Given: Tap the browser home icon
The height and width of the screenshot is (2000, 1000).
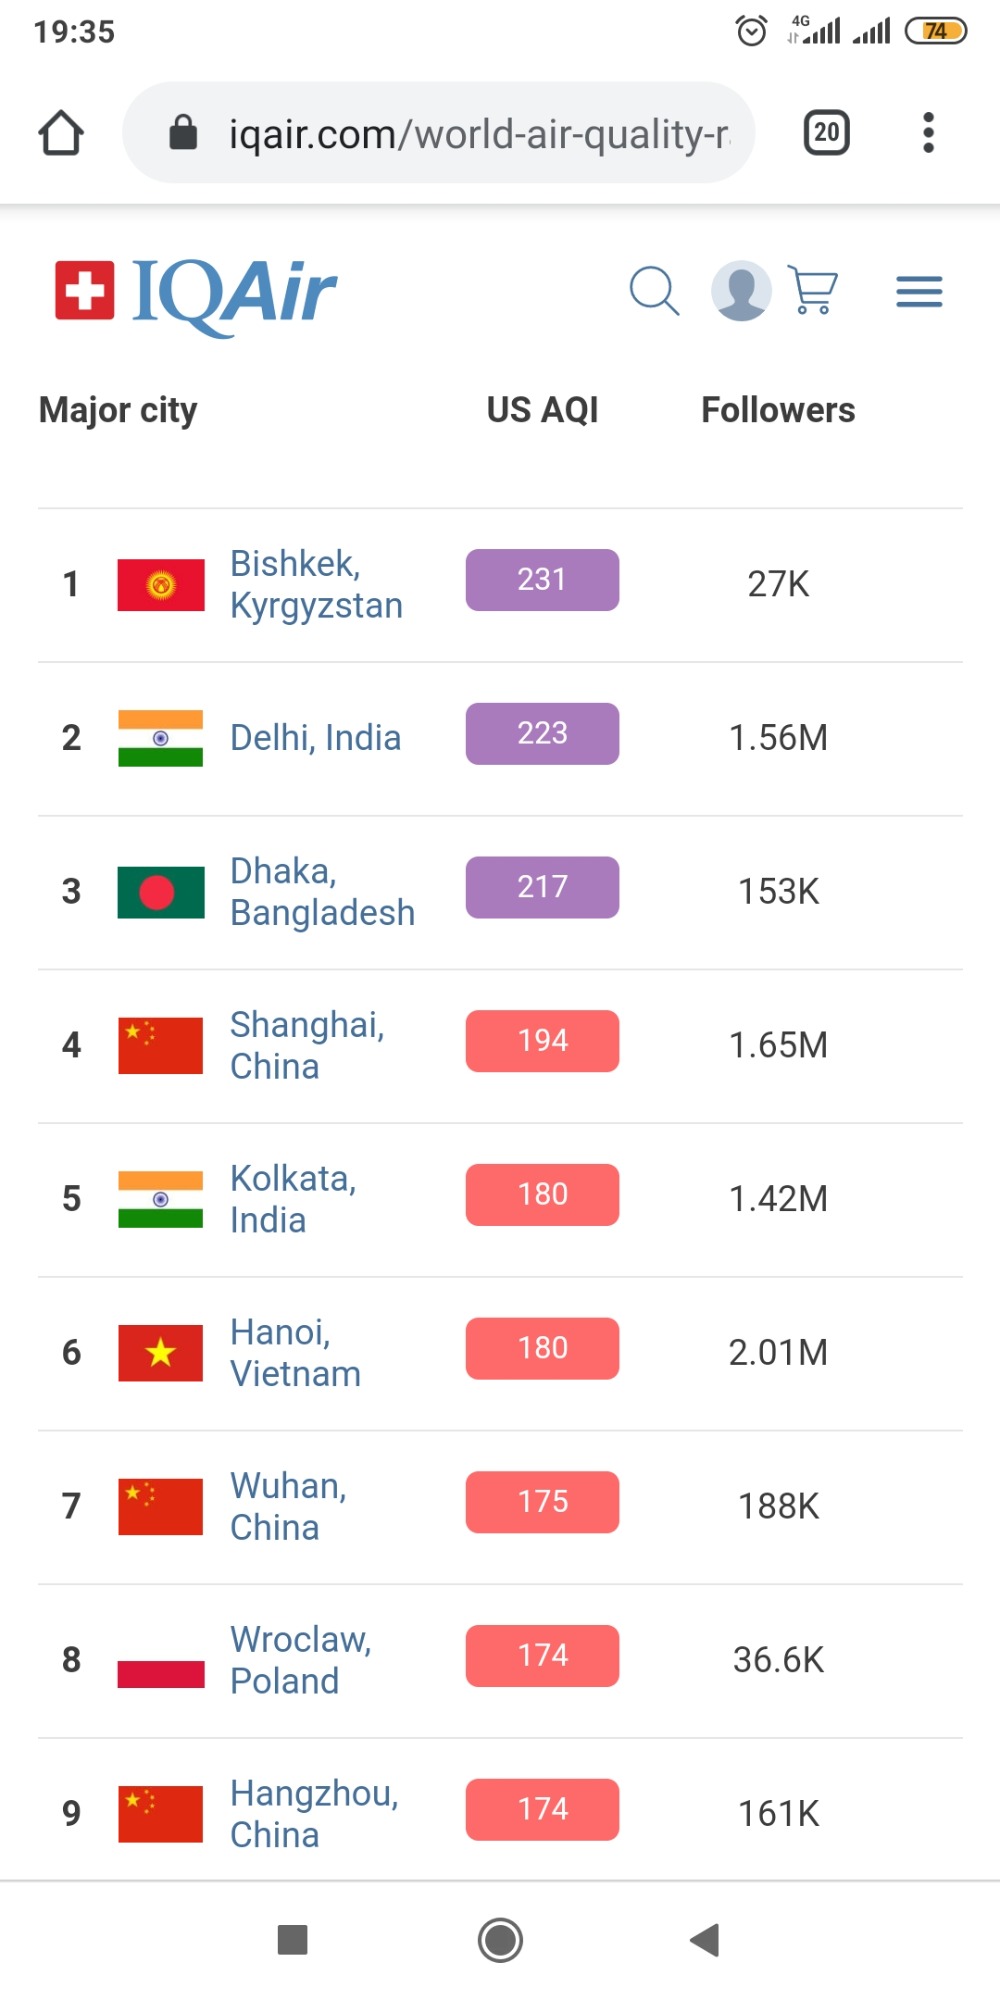Looking at the screenshot, I should [61, 133].
